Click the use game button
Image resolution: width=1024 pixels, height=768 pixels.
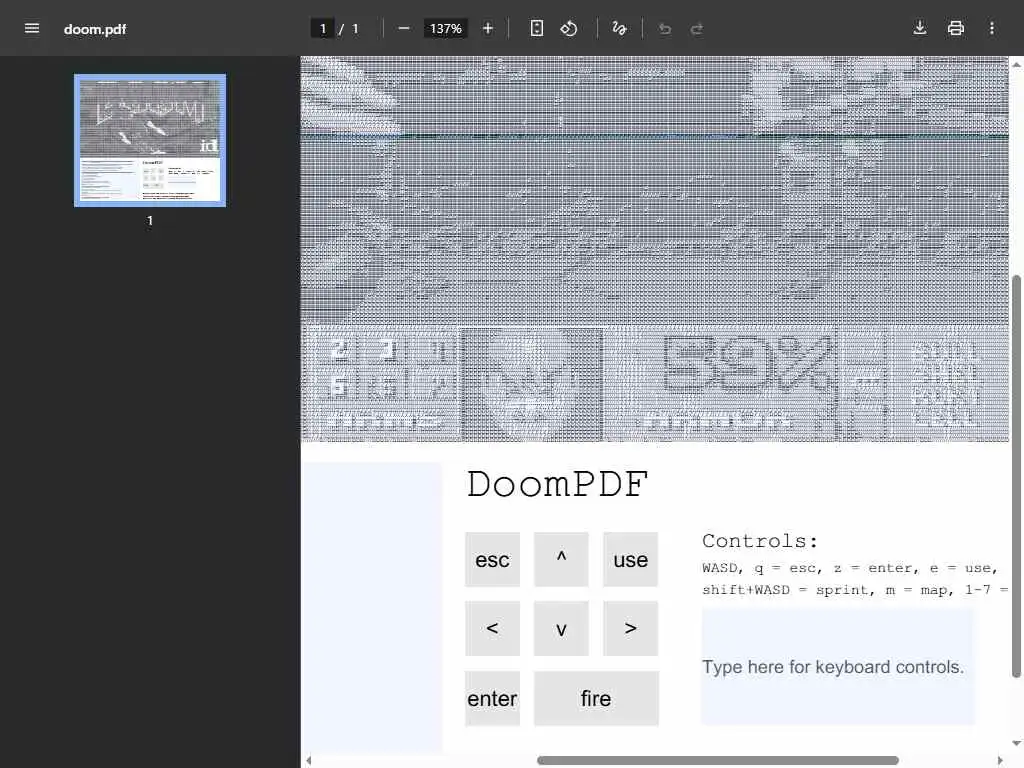pos(630,560)
